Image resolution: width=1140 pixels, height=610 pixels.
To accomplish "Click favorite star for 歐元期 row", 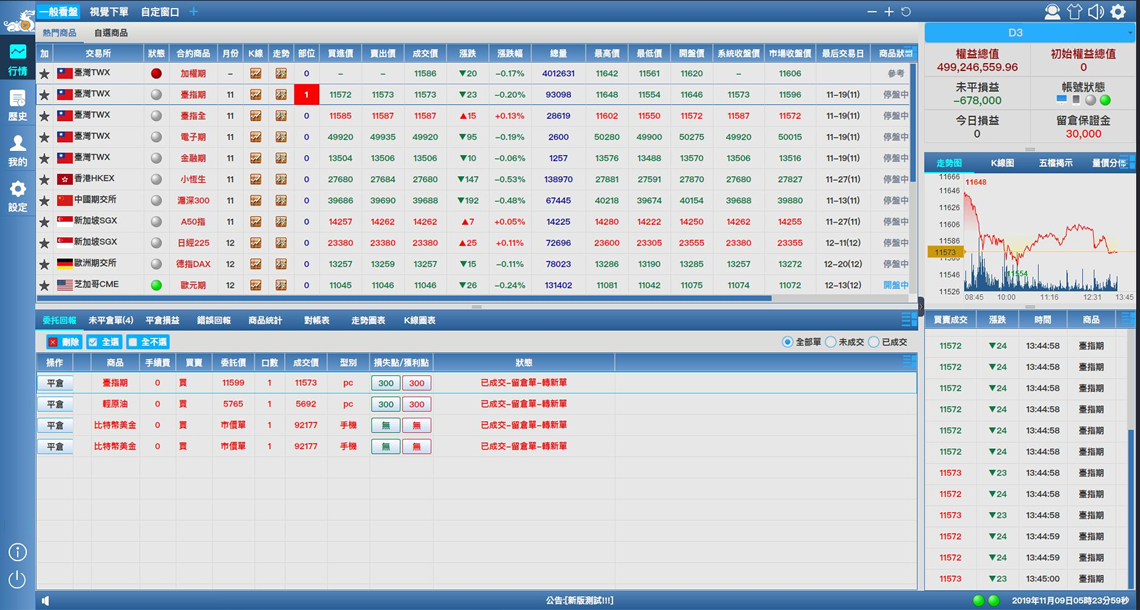I will [44, 285].
